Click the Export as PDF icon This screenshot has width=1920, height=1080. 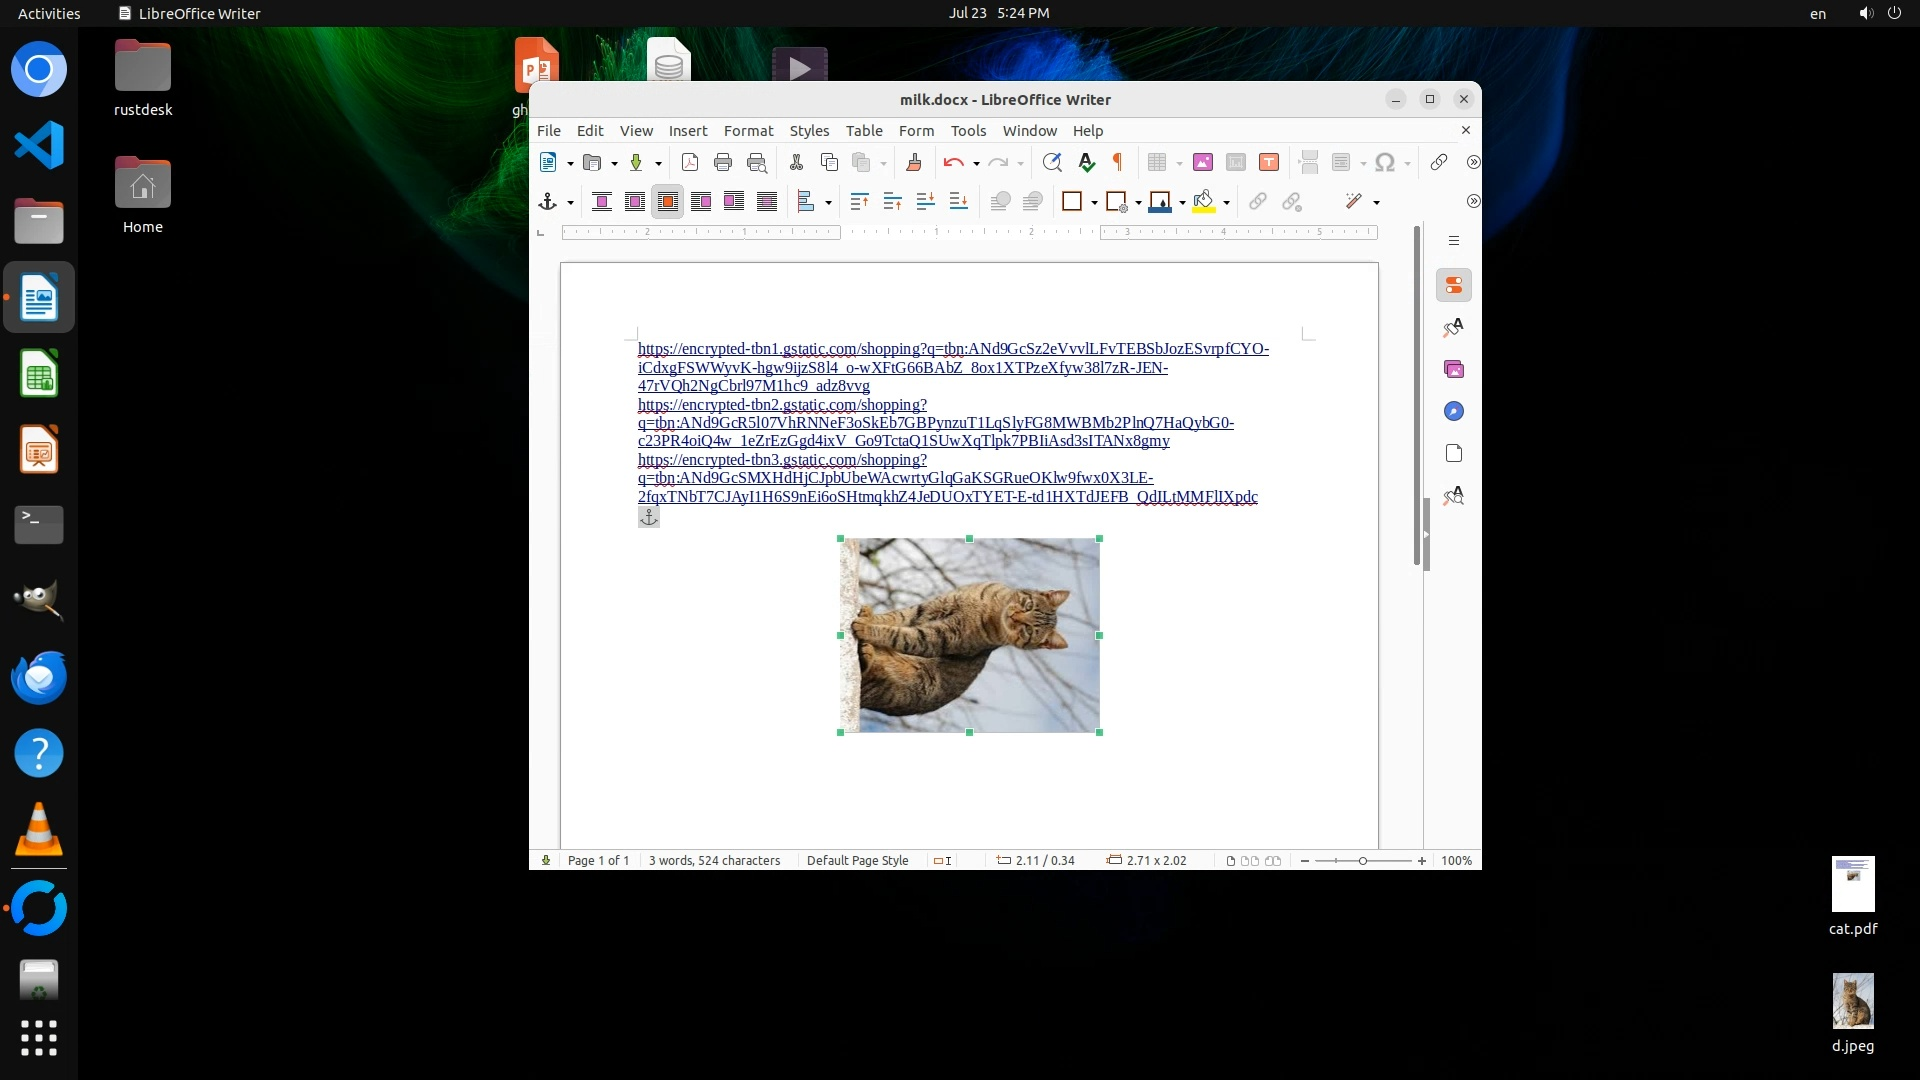[690, 162]
